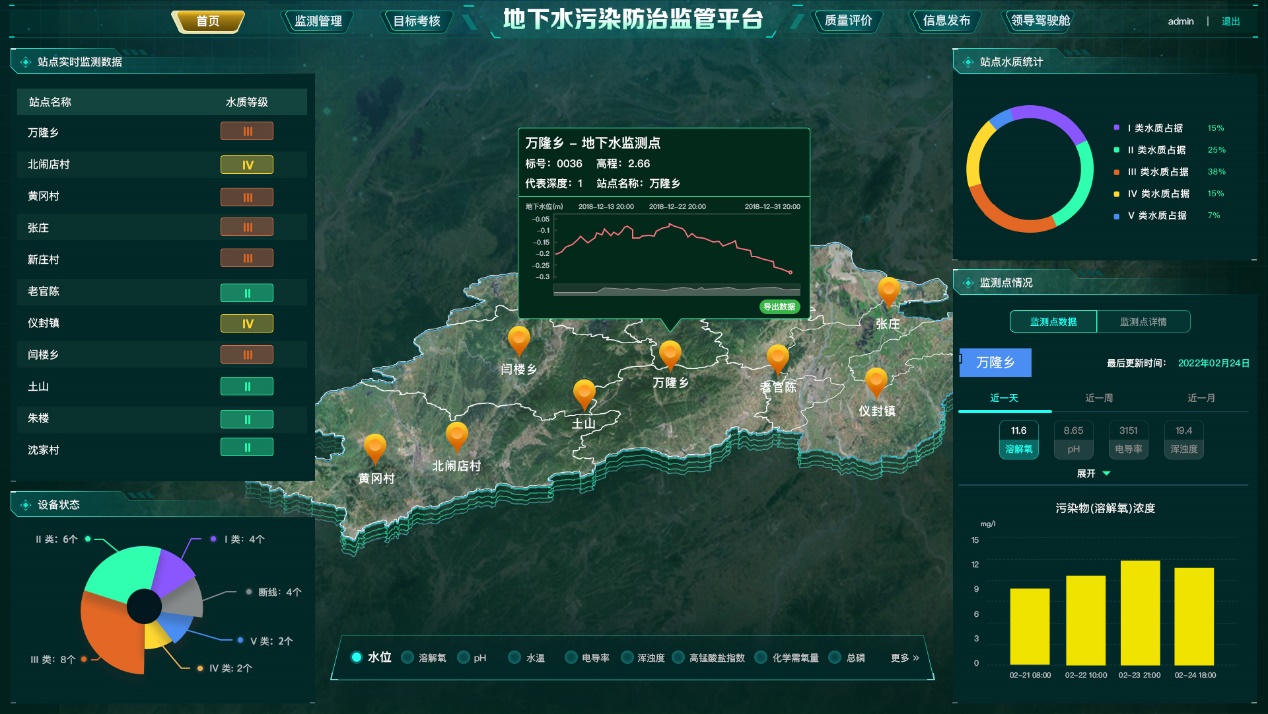
Task: Choose the 高锰酸盐指数 radio option
Action: [x=679, y=657]
